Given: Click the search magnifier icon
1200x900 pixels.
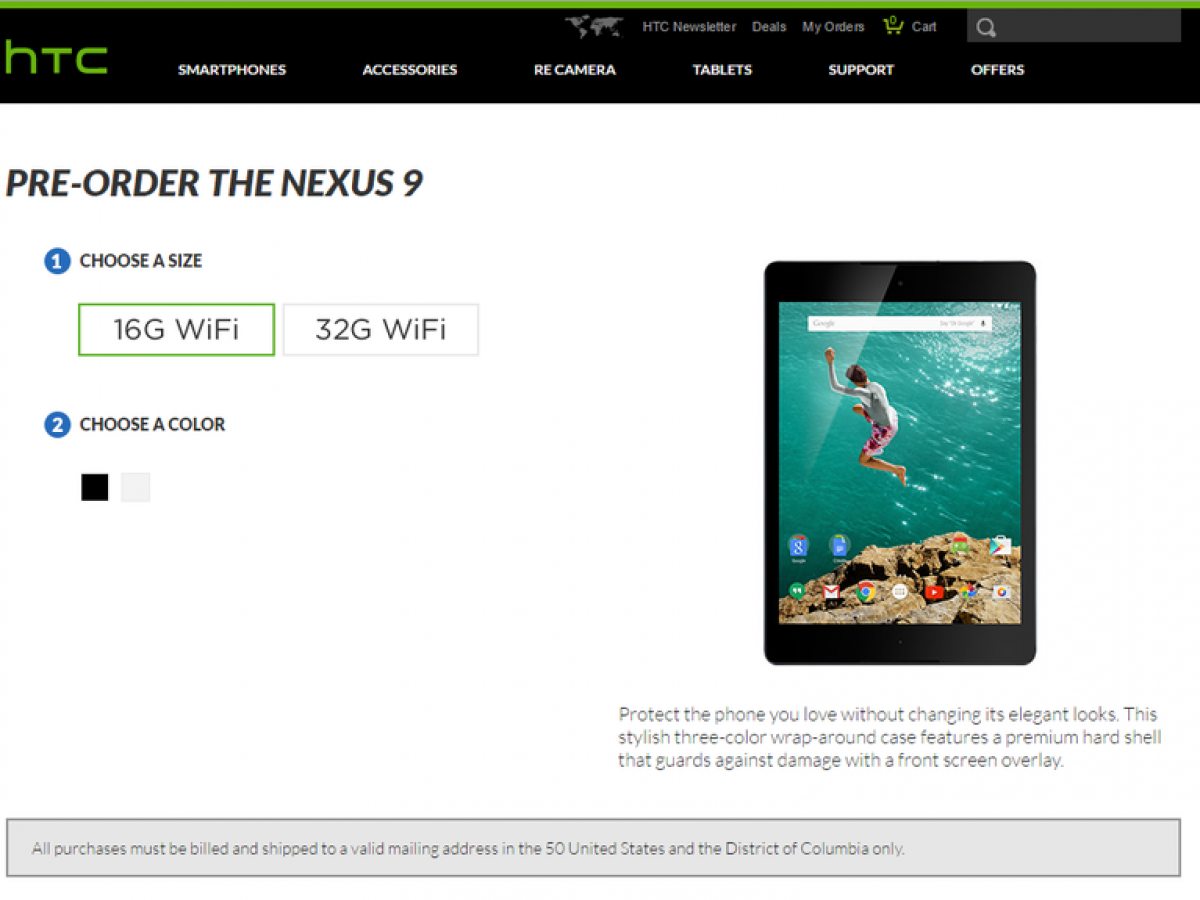Looking at the screenshot, I should (986, 28).
